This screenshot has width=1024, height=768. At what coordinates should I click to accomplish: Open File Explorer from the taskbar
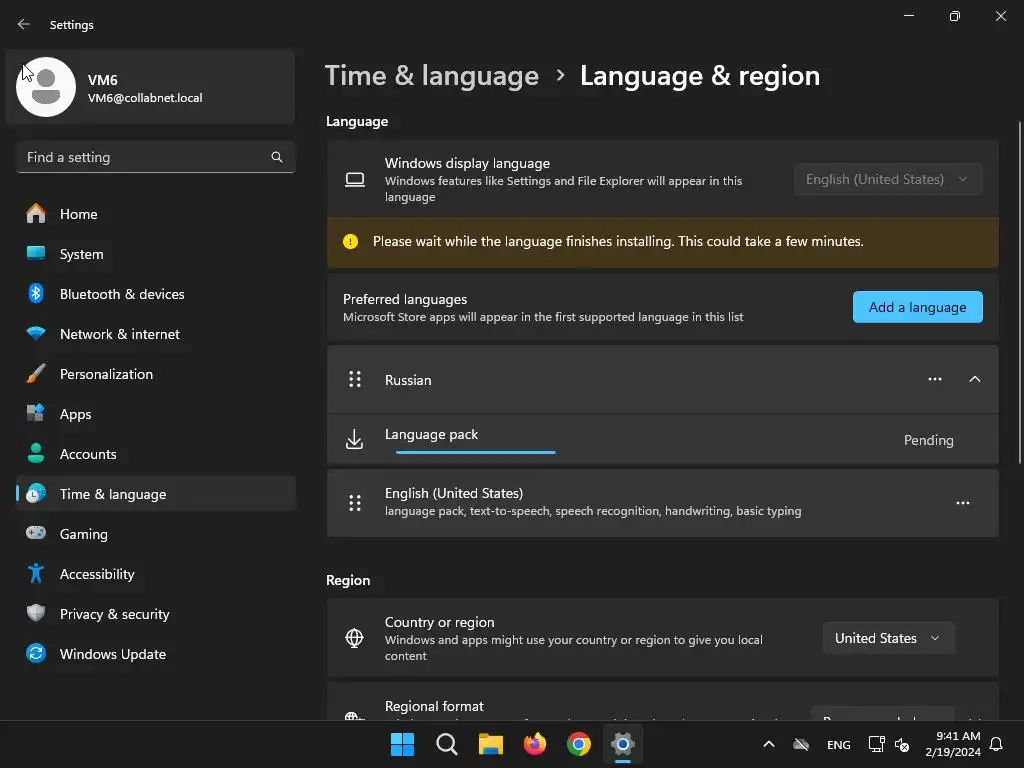click(x=490, y=744)
